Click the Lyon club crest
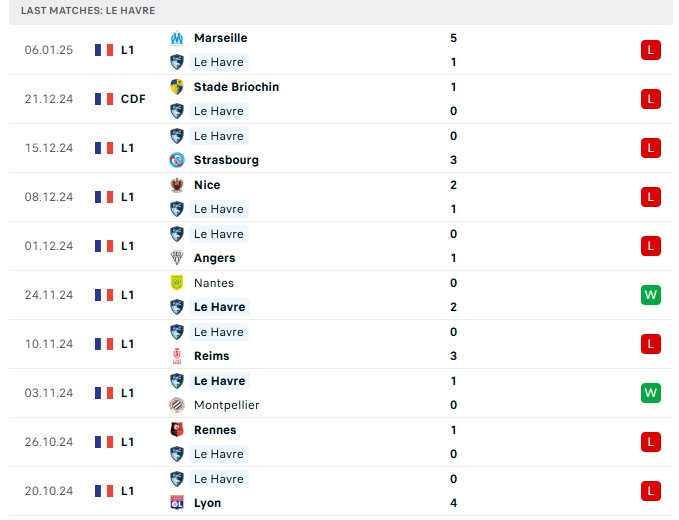 pos(177,503)
